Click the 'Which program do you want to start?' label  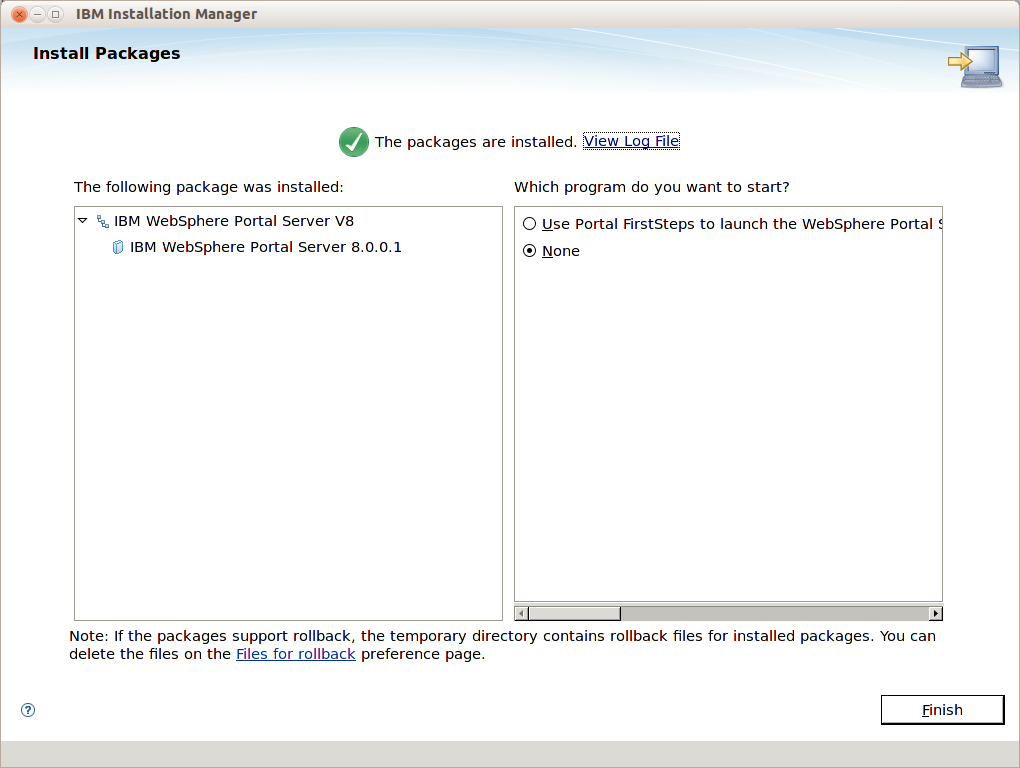point(652,187)
